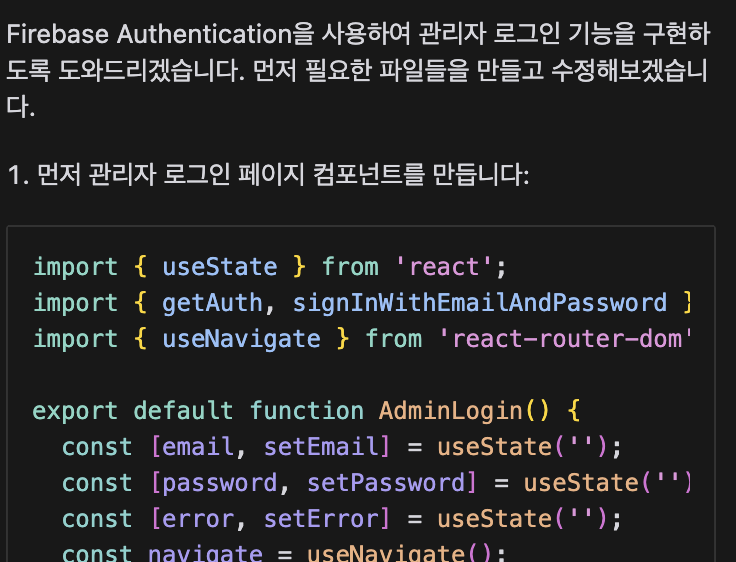Click setError in the const line
The height and width of the screenshot is (562, 736).
(322, 519)
